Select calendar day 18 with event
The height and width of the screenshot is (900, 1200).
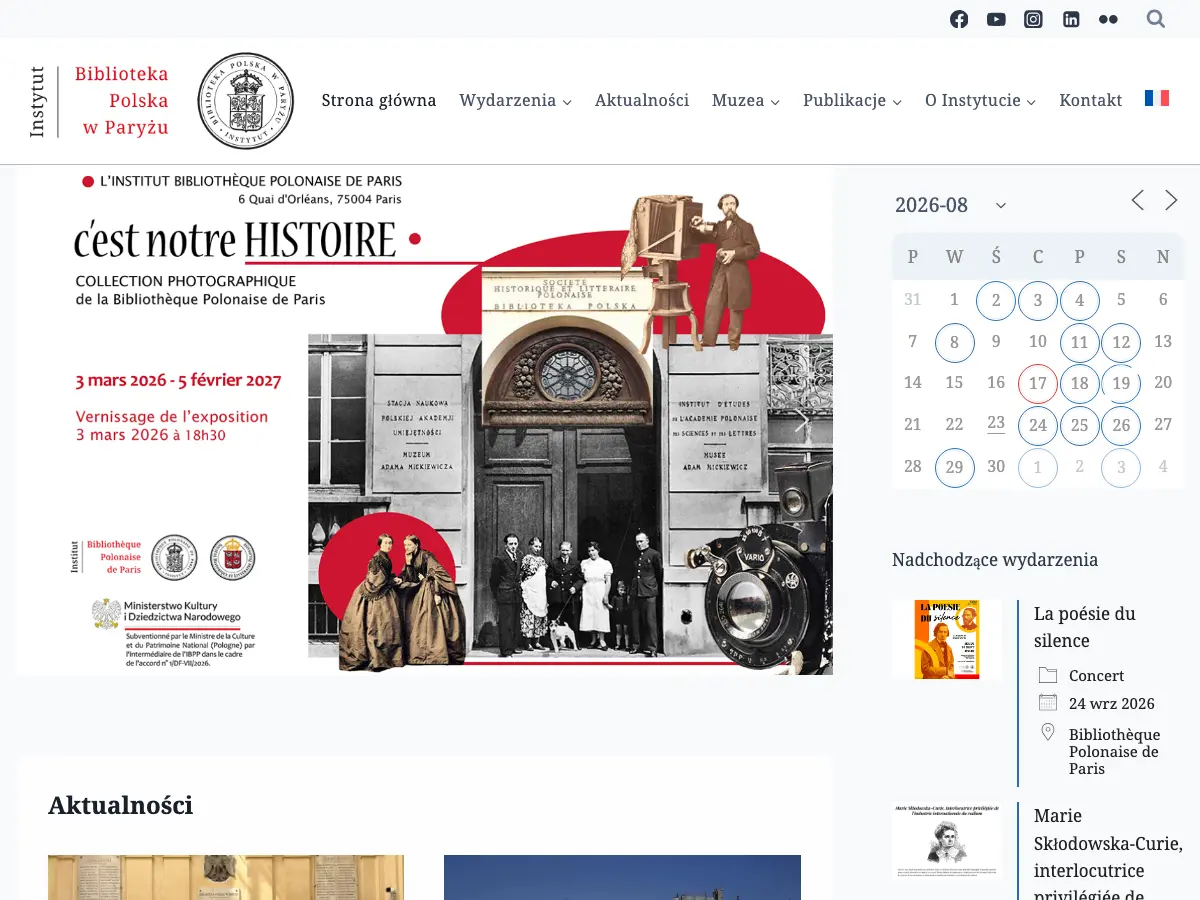(1079, 383)
